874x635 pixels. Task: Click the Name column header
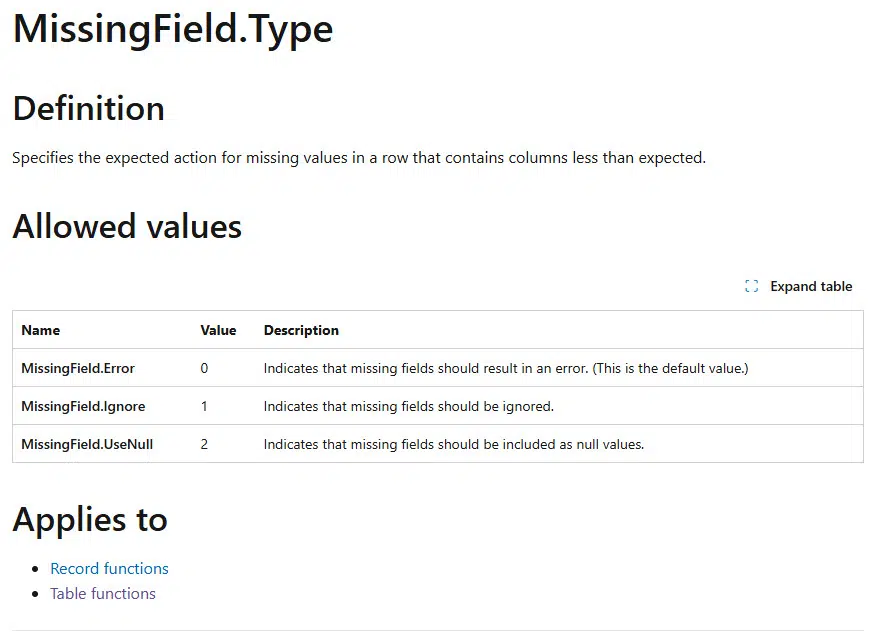click(x=40, y=330)
